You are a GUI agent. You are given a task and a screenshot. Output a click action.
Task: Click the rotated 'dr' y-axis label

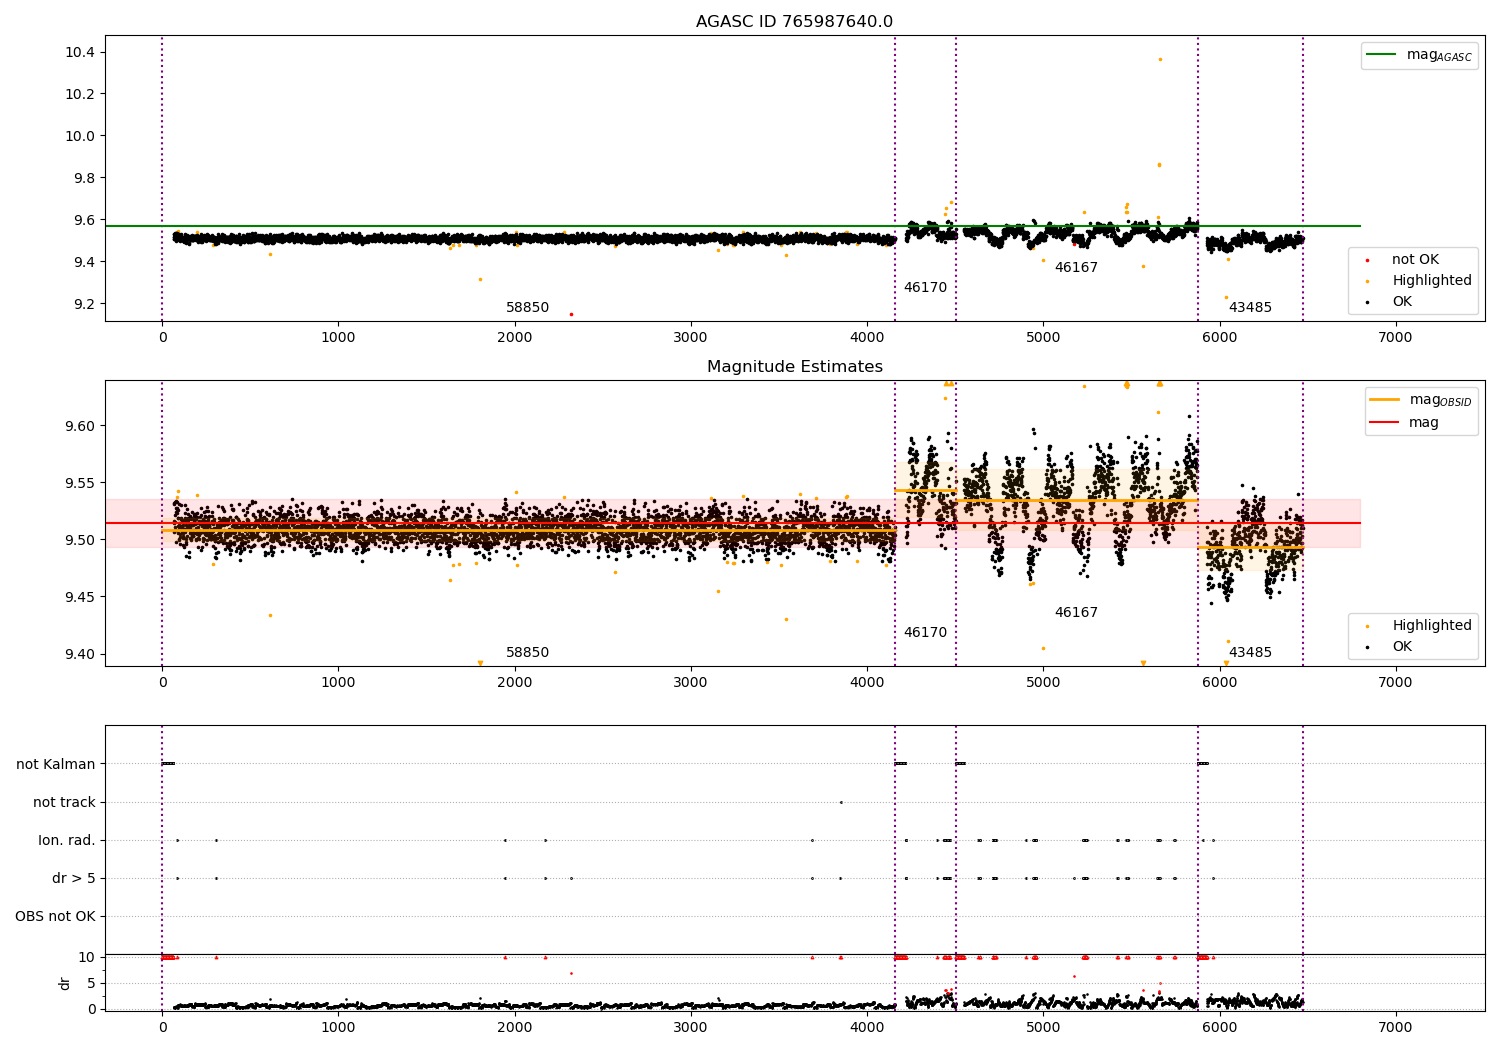point(65,983)
